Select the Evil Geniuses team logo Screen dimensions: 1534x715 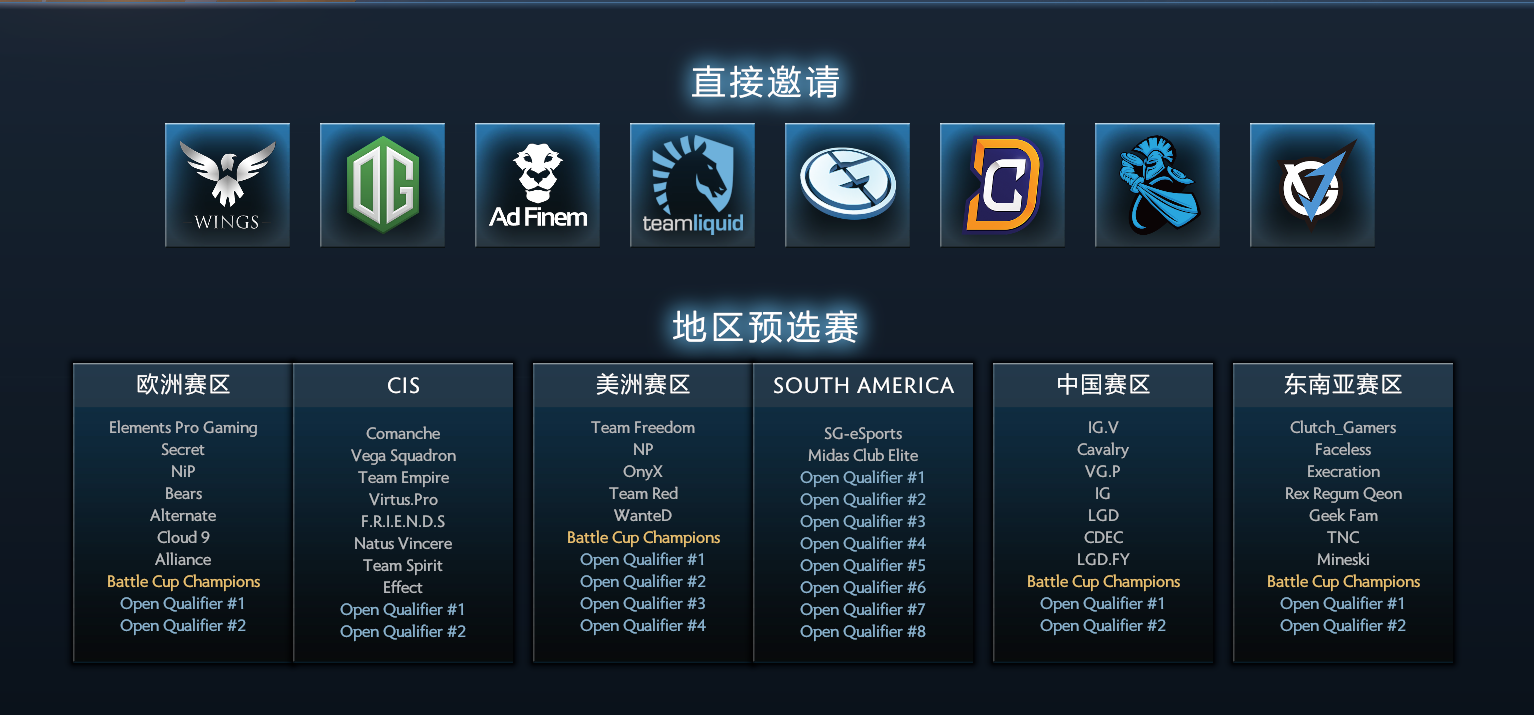(x=847, y=185)
